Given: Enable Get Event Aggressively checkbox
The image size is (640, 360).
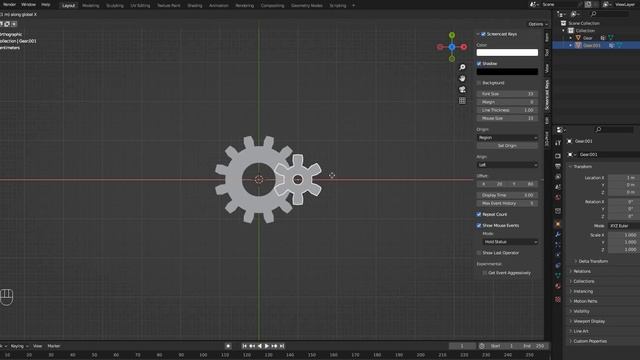Looking at the screenshot, I should tap(484, 273).
